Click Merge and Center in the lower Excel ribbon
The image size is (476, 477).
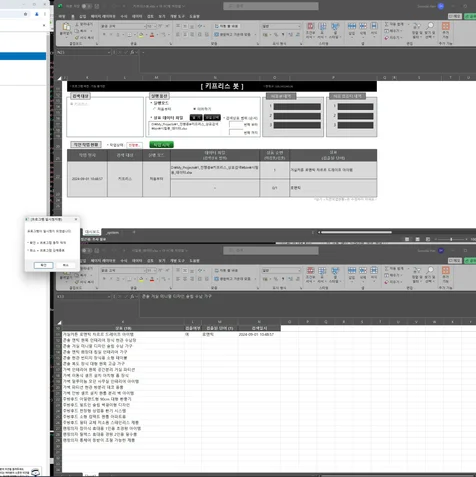[232, 279]
